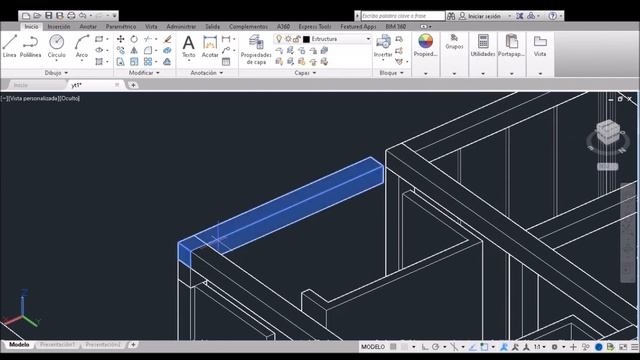Screen dimensions: 640x360
Task: Click the Erase pencil icon in Modificar
Action: click(x=167, y=39)
